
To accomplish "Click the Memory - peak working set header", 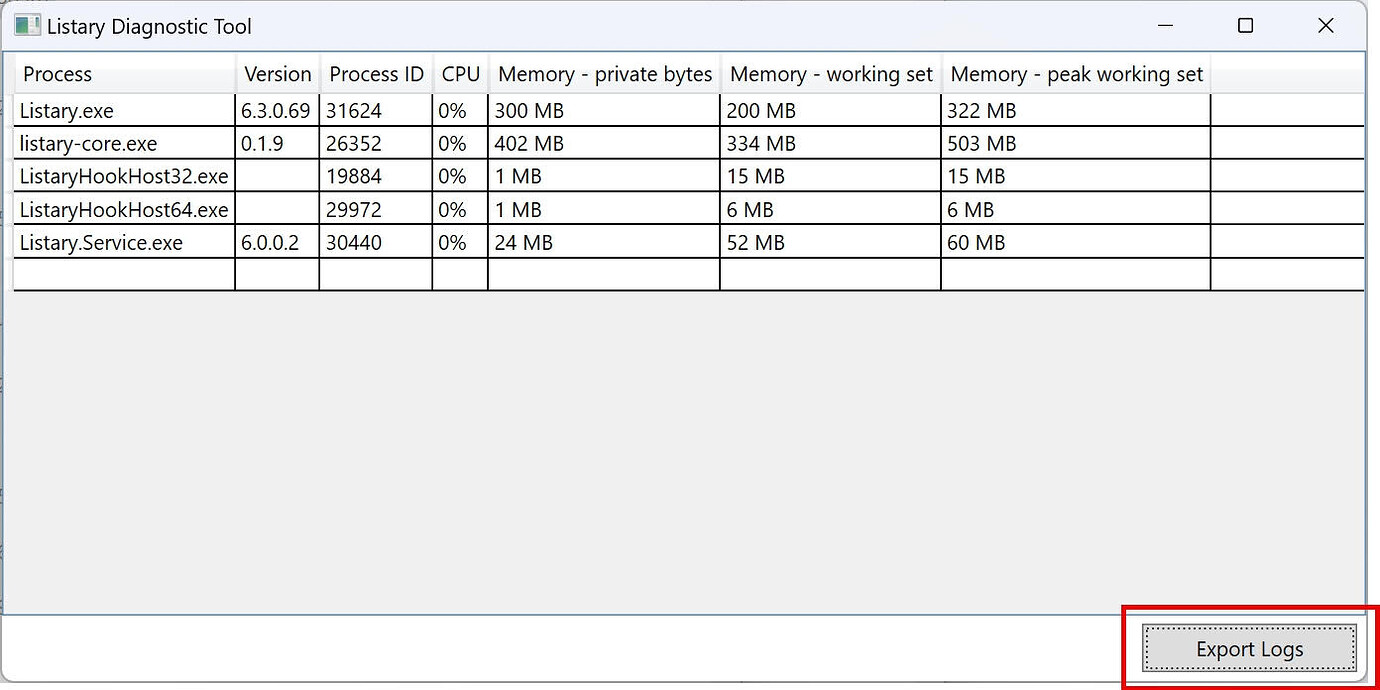I will click(1075, 73).
